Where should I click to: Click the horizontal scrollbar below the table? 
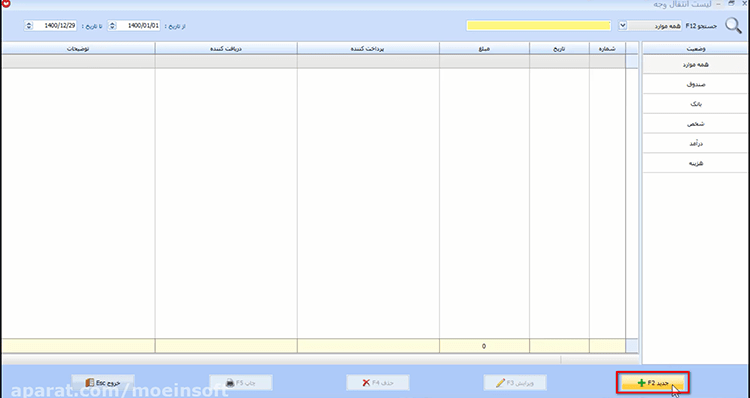320,359
